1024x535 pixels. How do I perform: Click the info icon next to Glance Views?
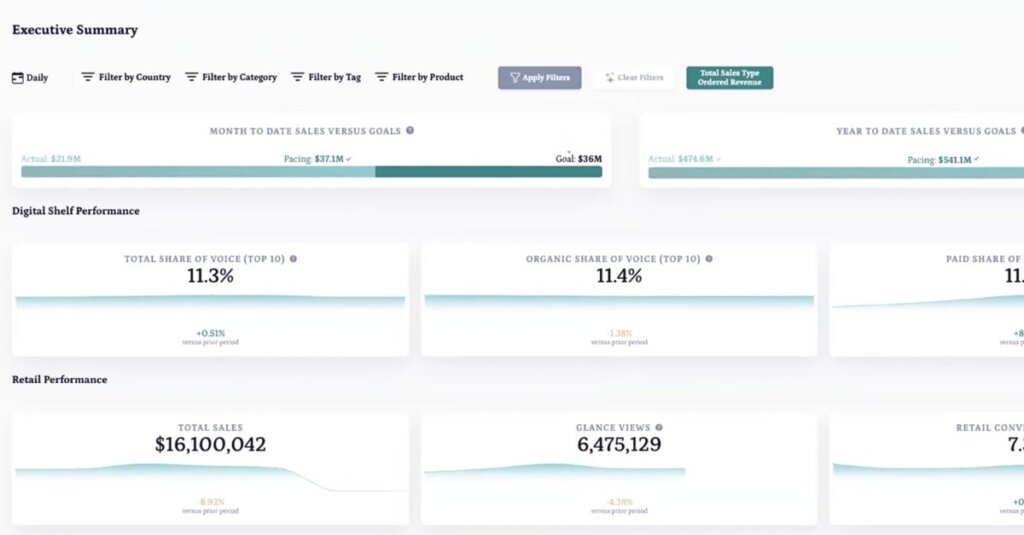[x=658, y=428]
